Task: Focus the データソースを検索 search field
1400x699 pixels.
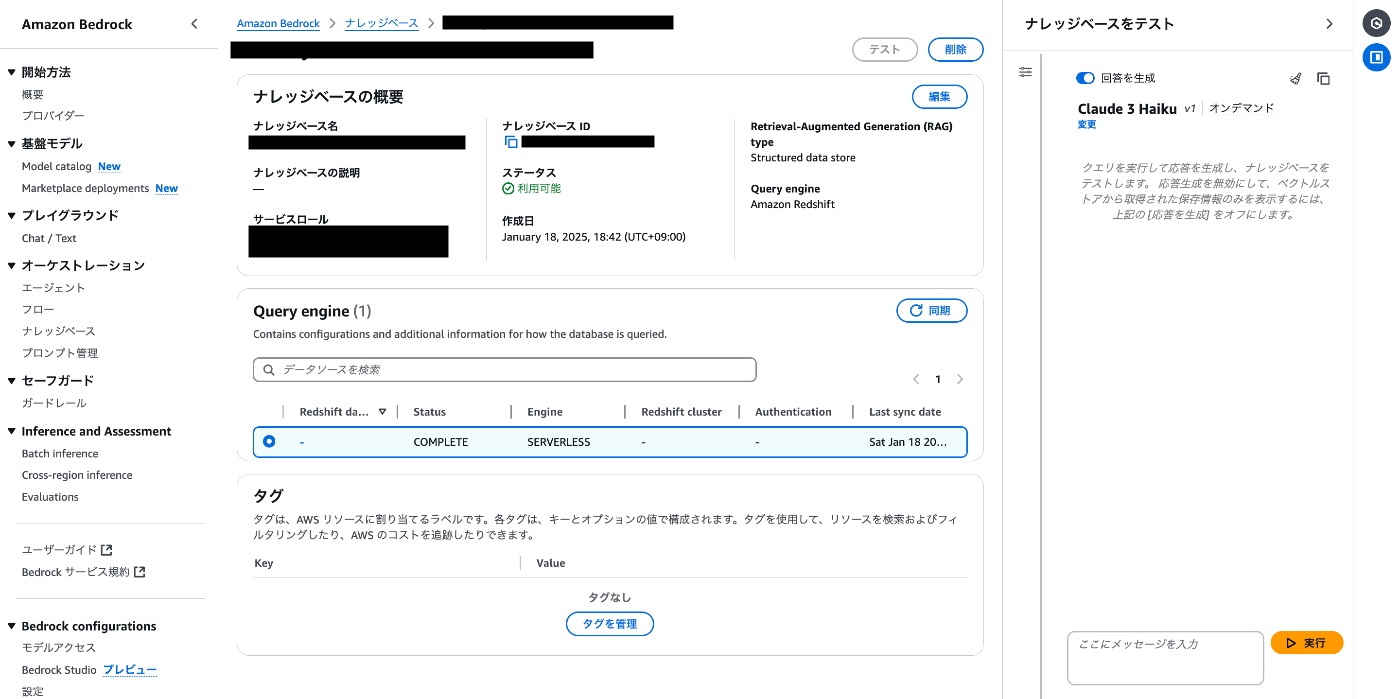Action: tap(505, 370)
